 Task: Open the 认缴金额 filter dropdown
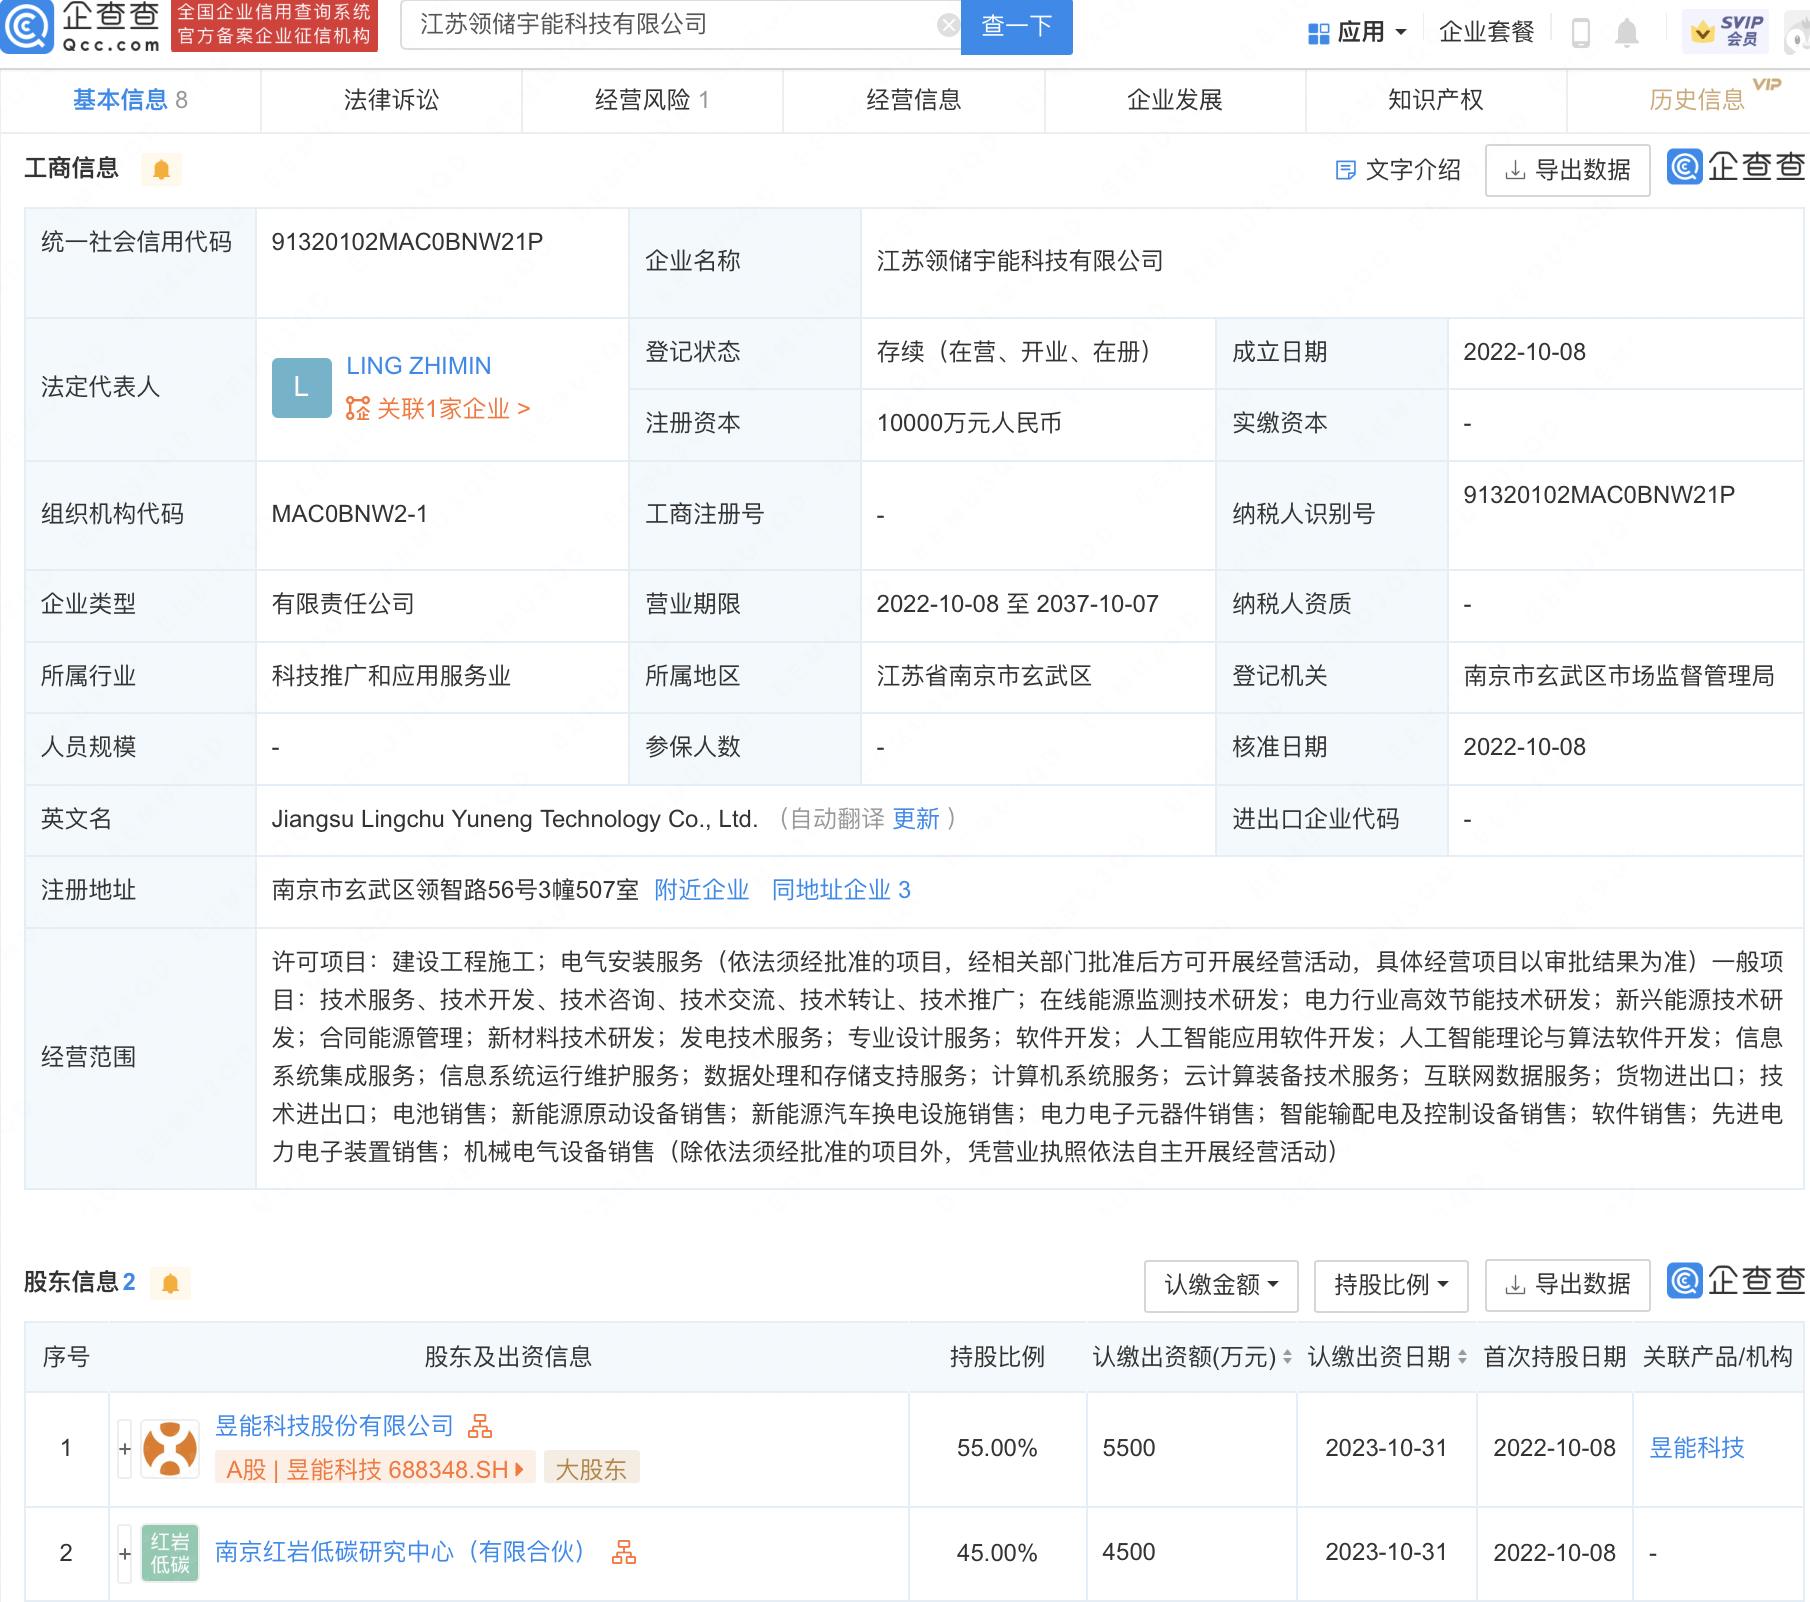(x=1221, y=1285)
